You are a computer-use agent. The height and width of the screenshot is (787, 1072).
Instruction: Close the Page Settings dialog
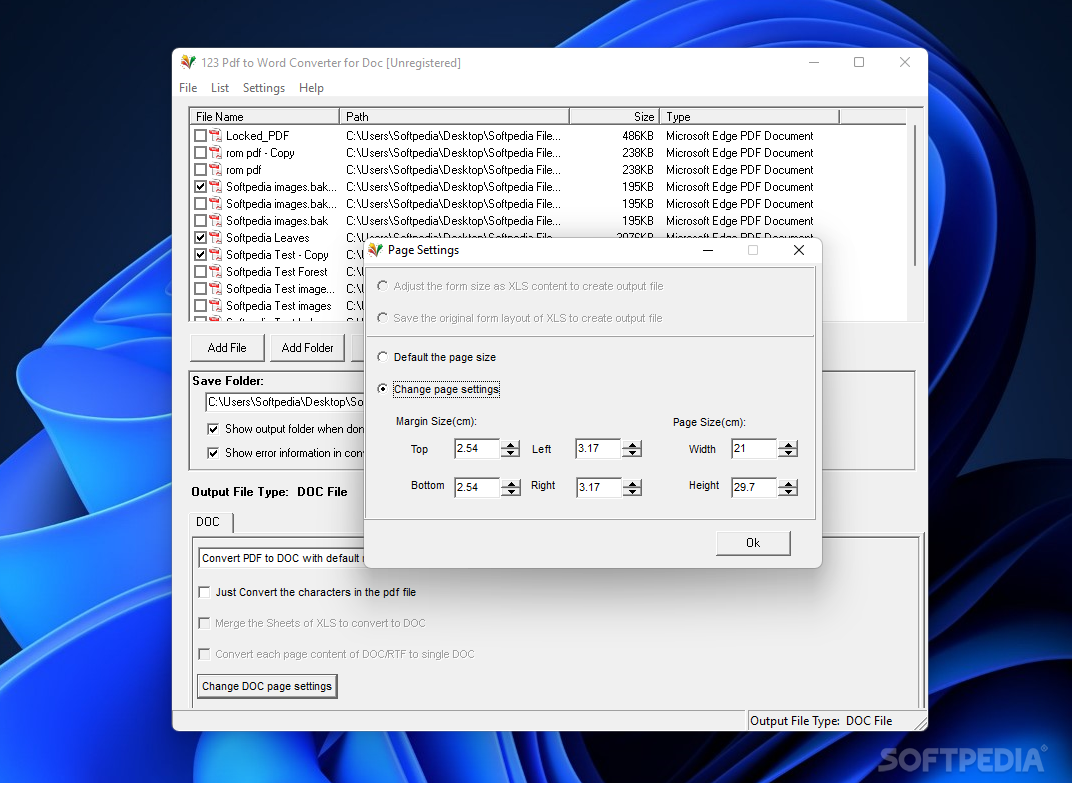point(799,250)
